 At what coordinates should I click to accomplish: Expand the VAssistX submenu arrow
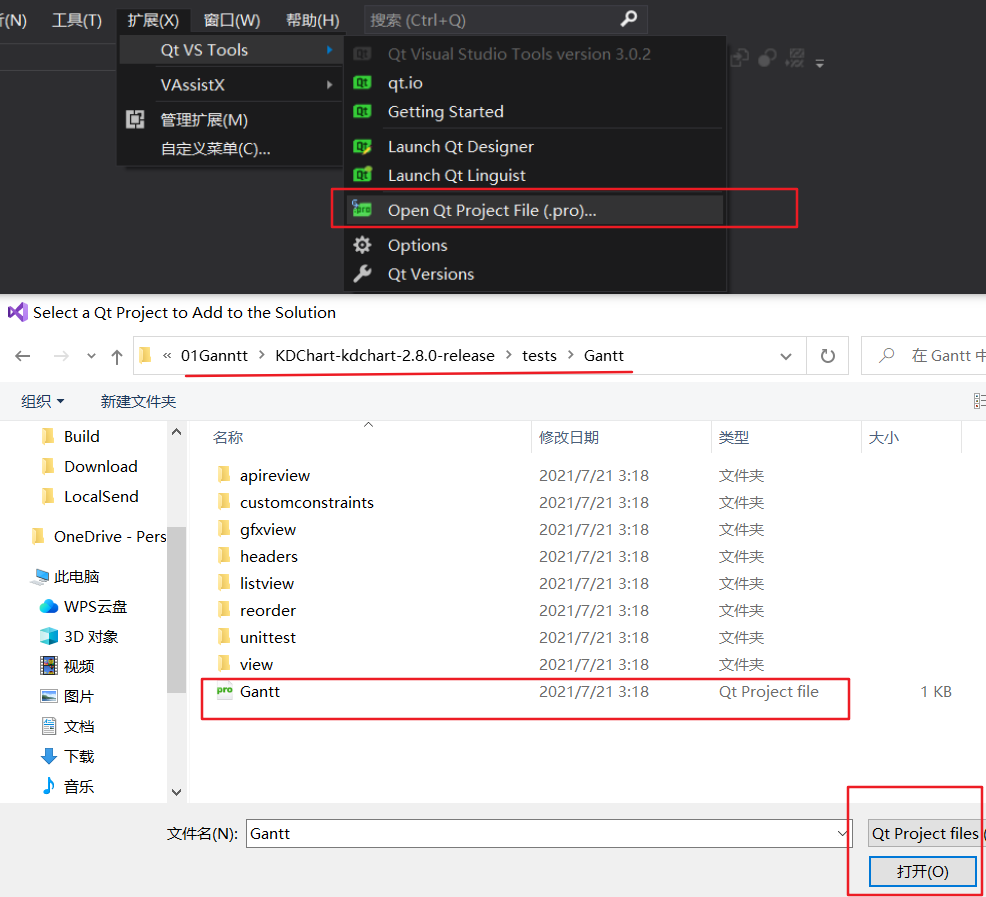pyautogui.click(x=330, y=84)
